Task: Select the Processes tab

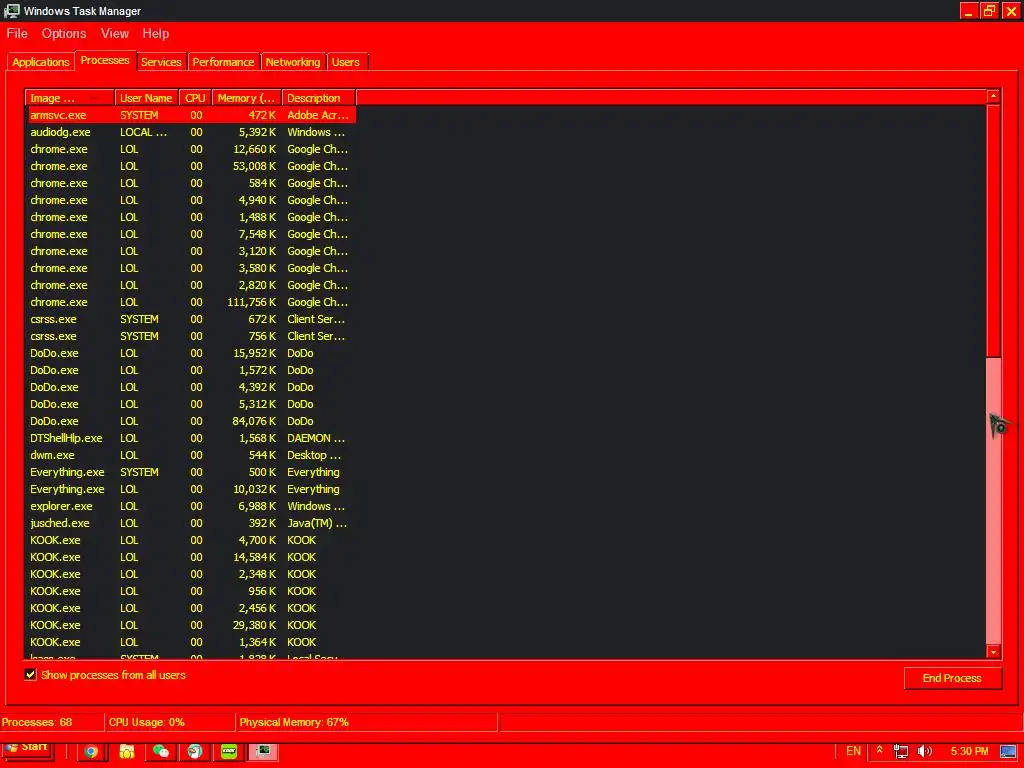Action: [x=105, y=60]
